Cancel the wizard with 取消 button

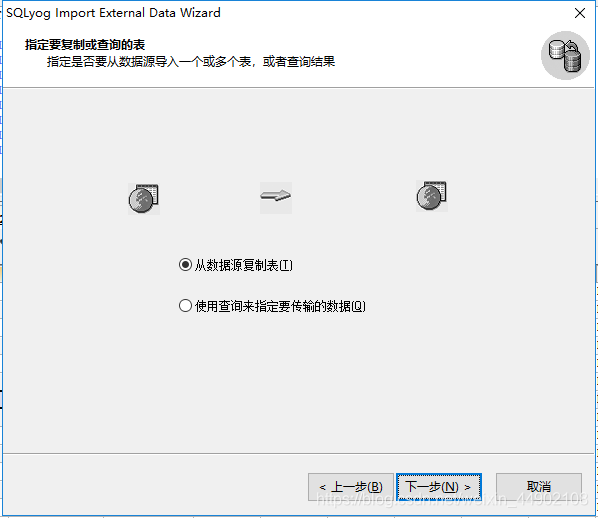pyautogui.click(x=539, y=487)
